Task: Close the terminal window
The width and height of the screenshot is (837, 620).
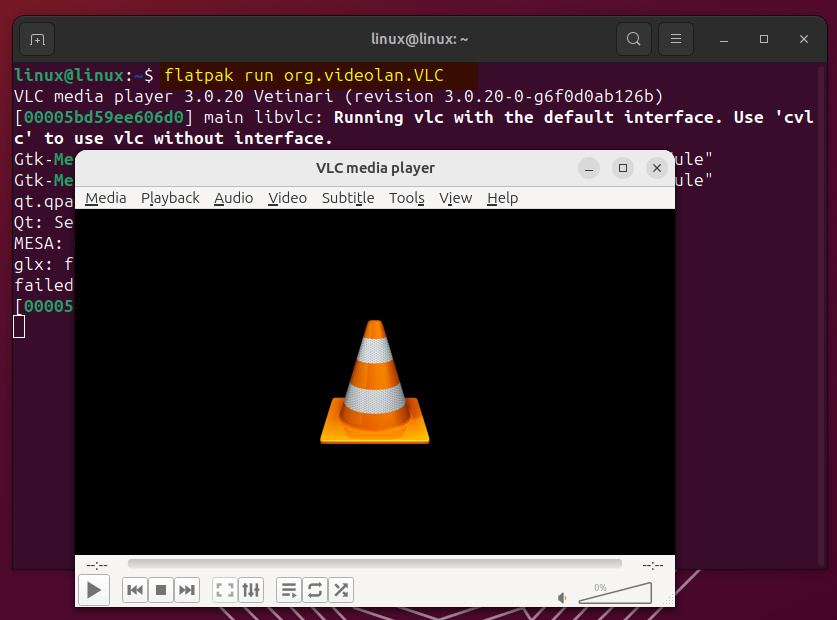Action: 804,39
